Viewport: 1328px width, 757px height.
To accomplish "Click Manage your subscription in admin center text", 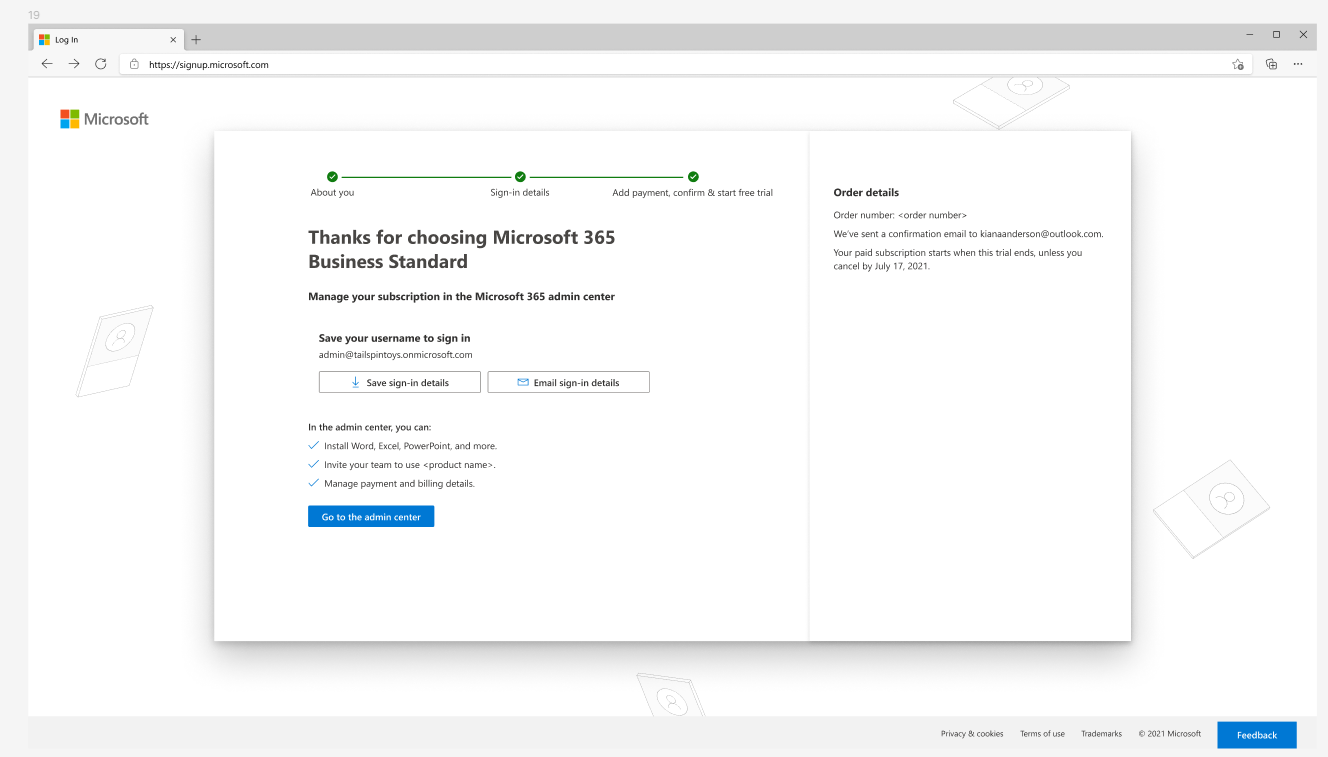I will [x=461, y=297].
